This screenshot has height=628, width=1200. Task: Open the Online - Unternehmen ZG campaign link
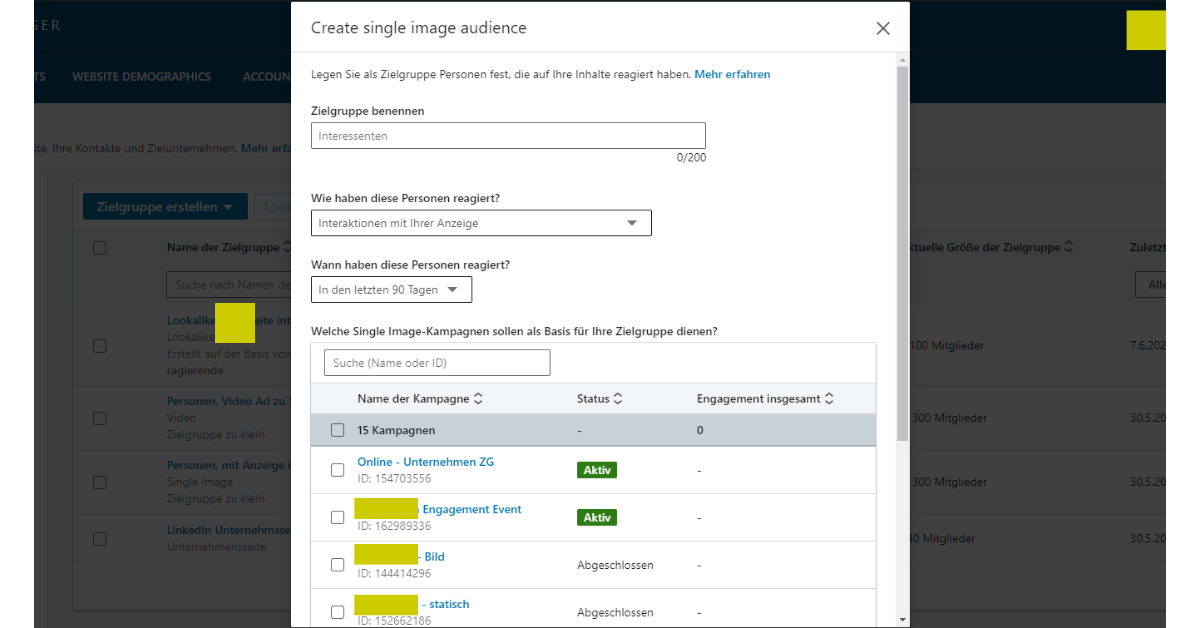coord(425,462)
